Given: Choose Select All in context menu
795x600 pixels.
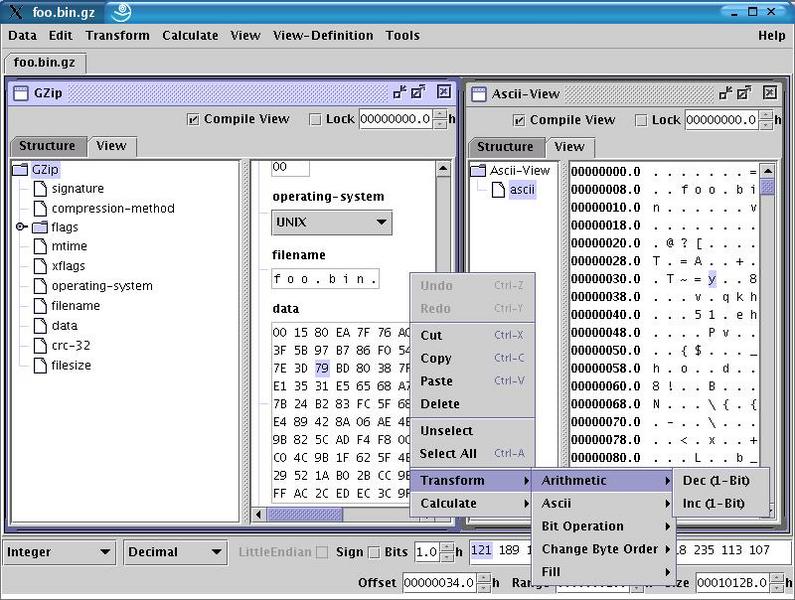Looking at the screenshot, I should (x=472, y=453).
